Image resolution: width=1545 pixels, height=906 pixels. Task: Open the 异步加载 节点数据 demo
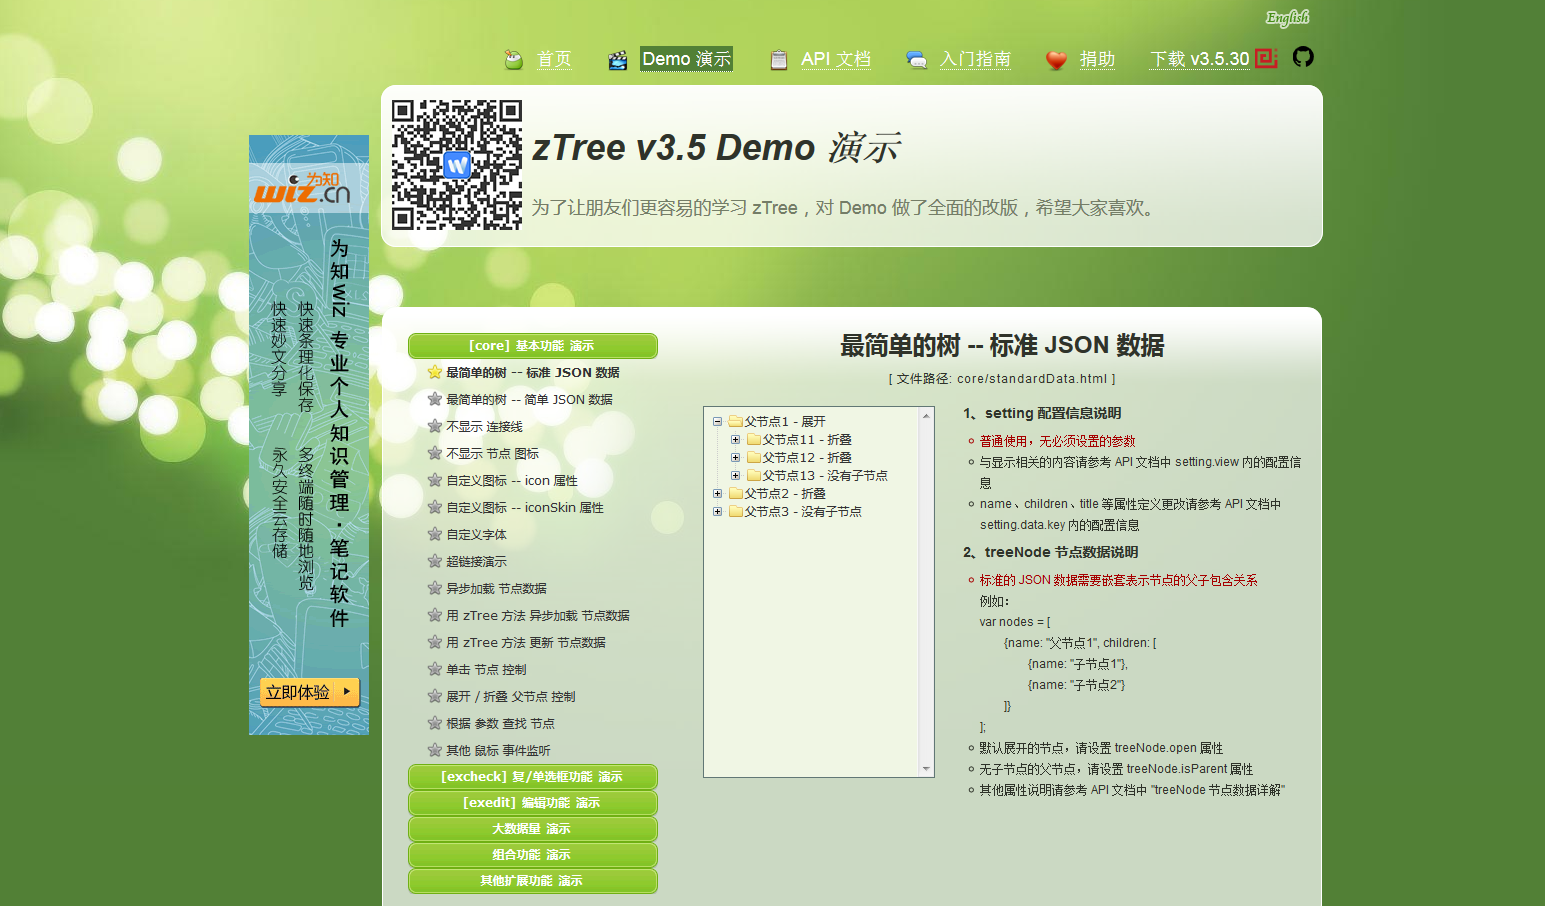tap(496, 589)
